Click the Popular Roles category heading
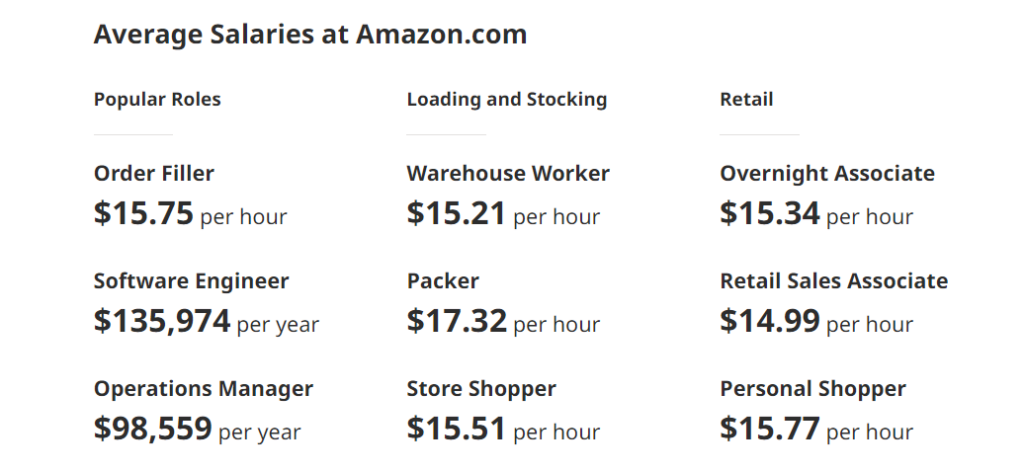 157,99
